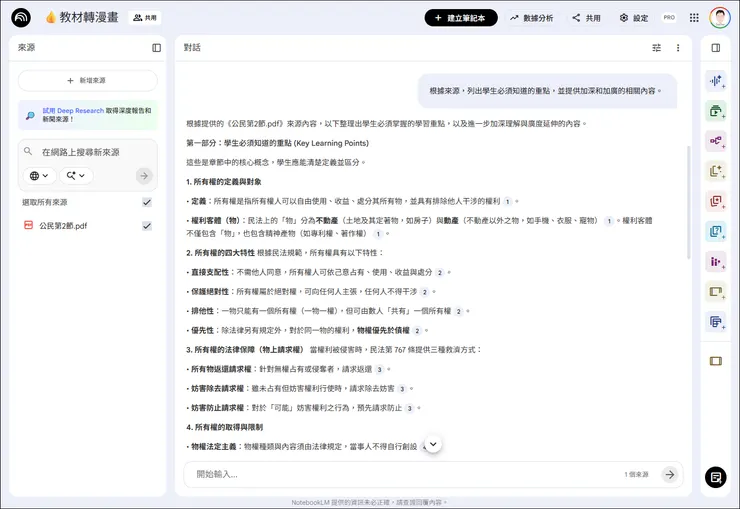Click the 1個來源 source count

pos(636,475)
